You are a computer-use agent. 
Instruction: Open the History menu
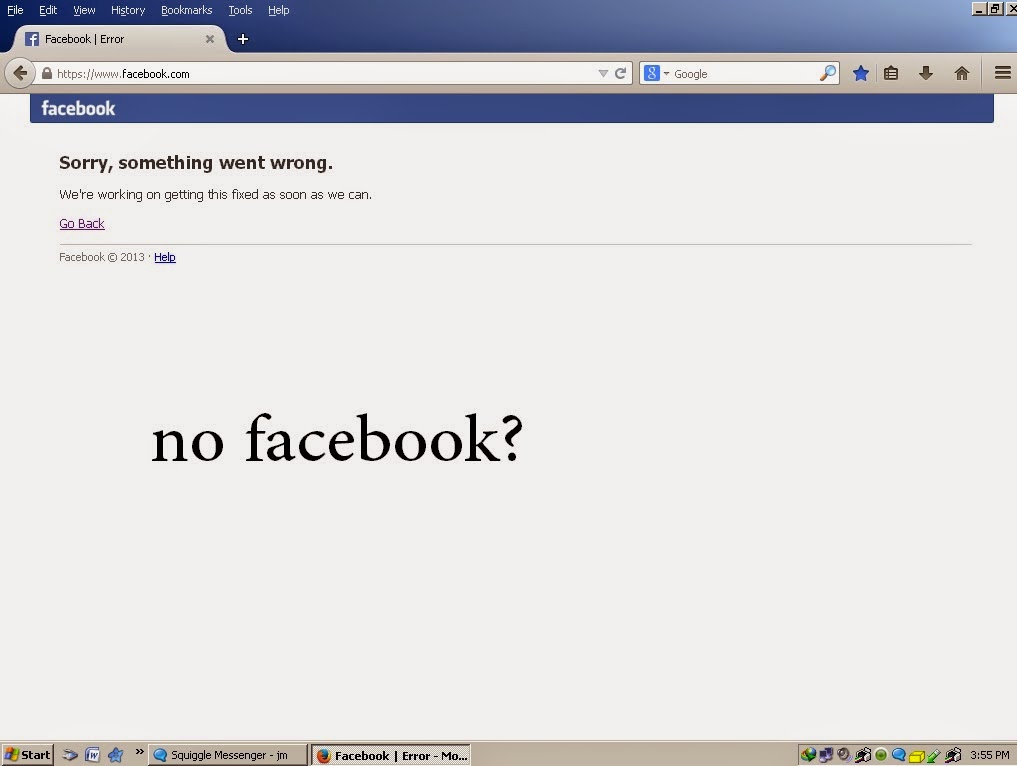pyautogui.click(x=128, y=10)
